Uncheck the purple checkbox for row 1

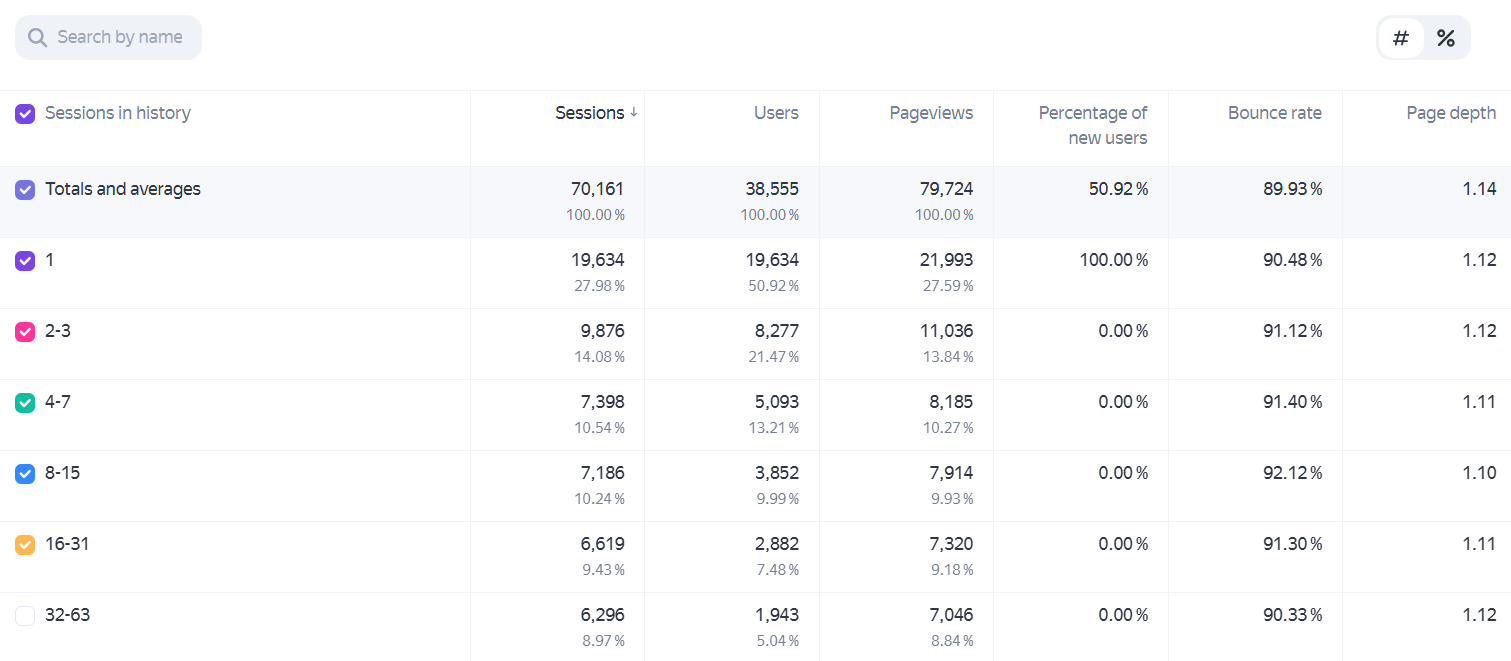coord(25,261)
